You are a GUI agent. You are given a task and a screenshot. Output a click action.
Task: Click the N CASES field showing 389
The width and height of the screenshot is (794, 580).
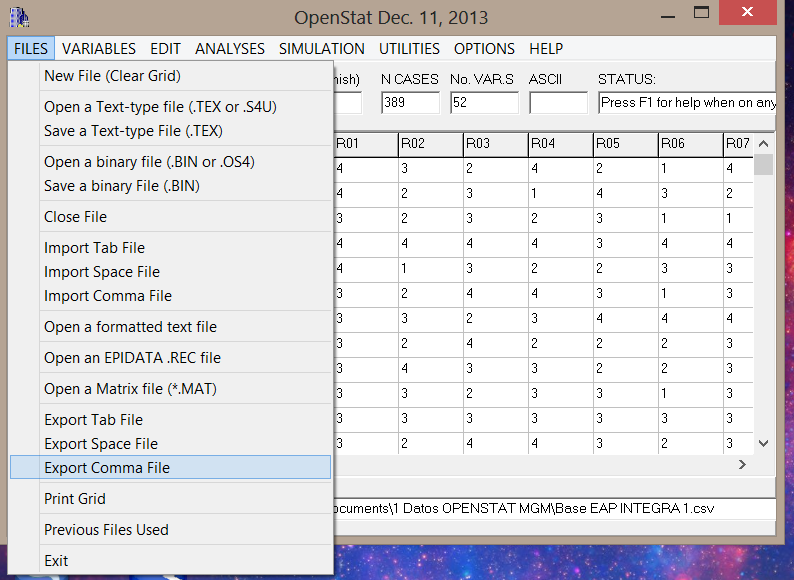tap(411, 103)
